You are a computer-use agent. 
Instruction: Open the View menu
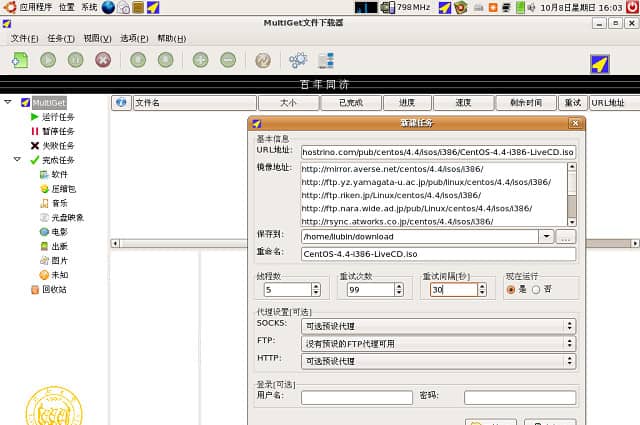(98, 38)
